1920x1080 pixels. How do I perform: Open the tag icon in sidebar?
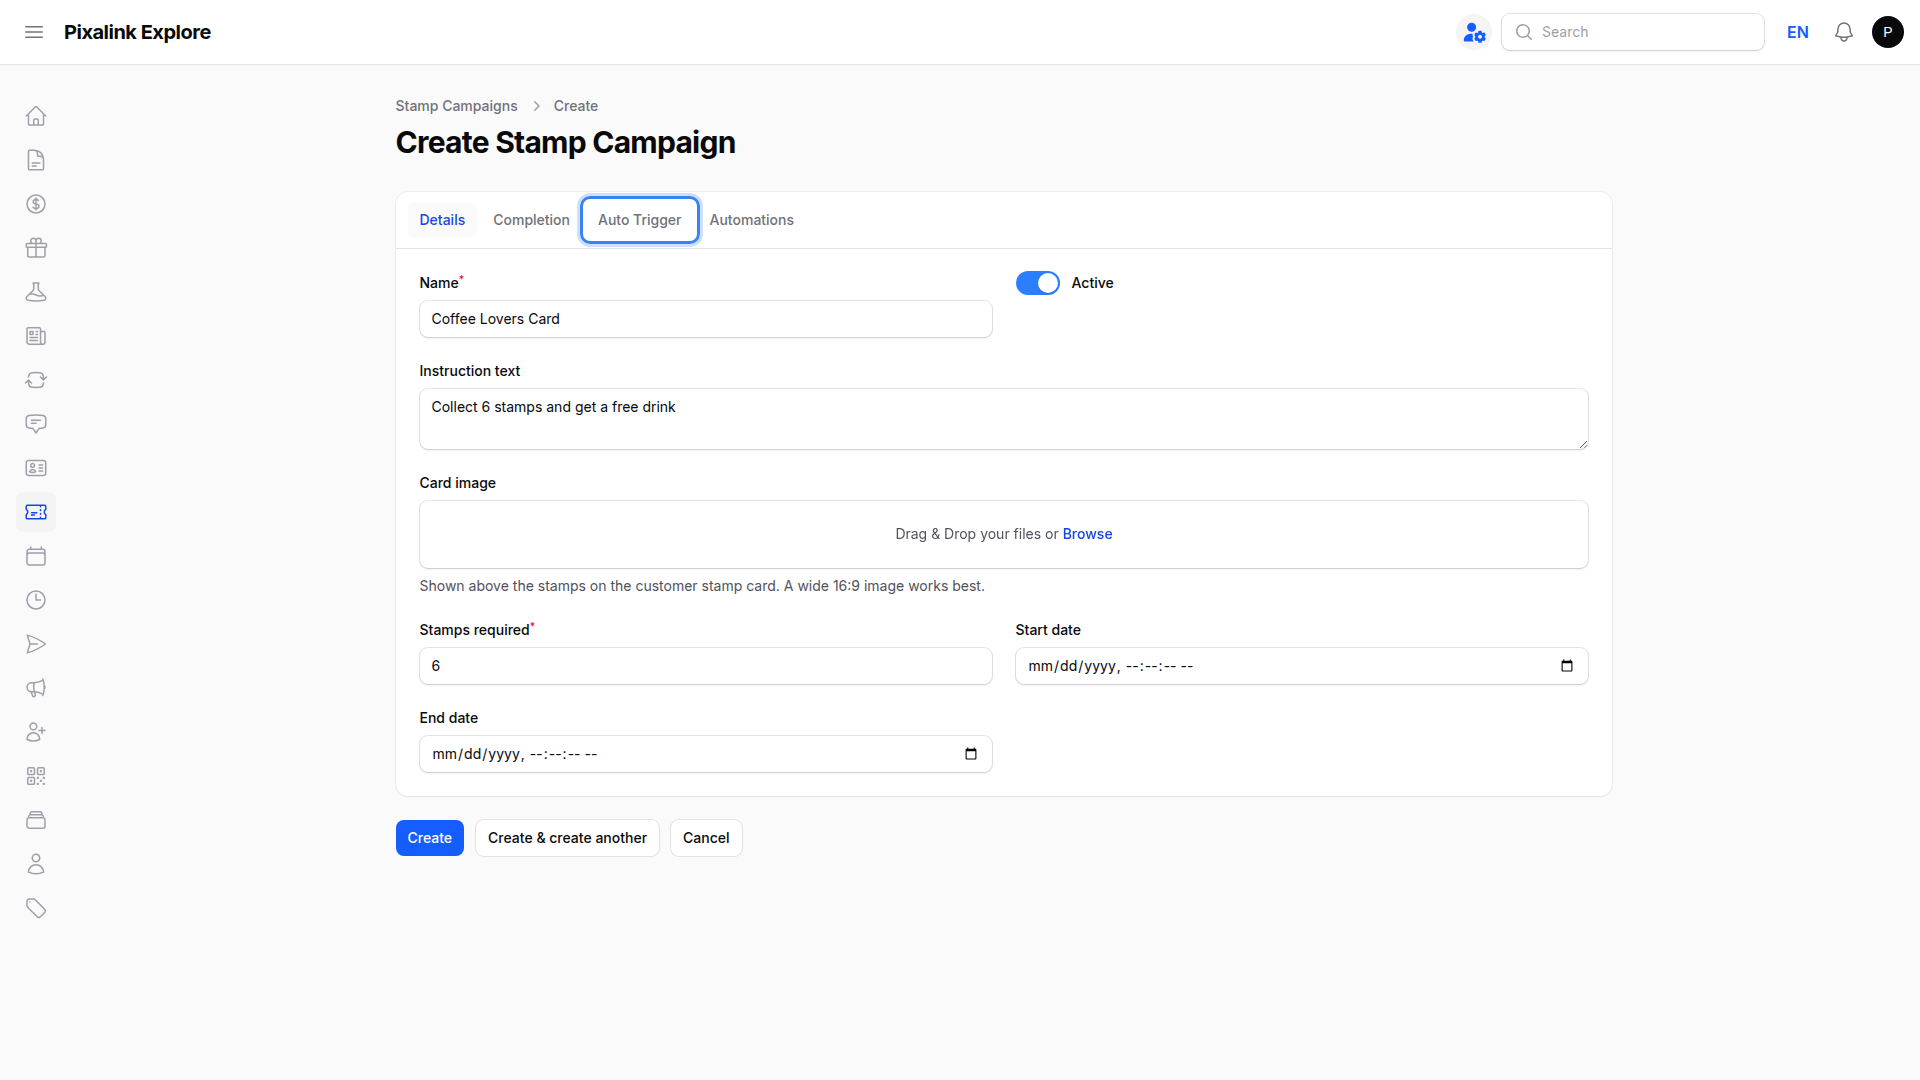click(36, 908)
